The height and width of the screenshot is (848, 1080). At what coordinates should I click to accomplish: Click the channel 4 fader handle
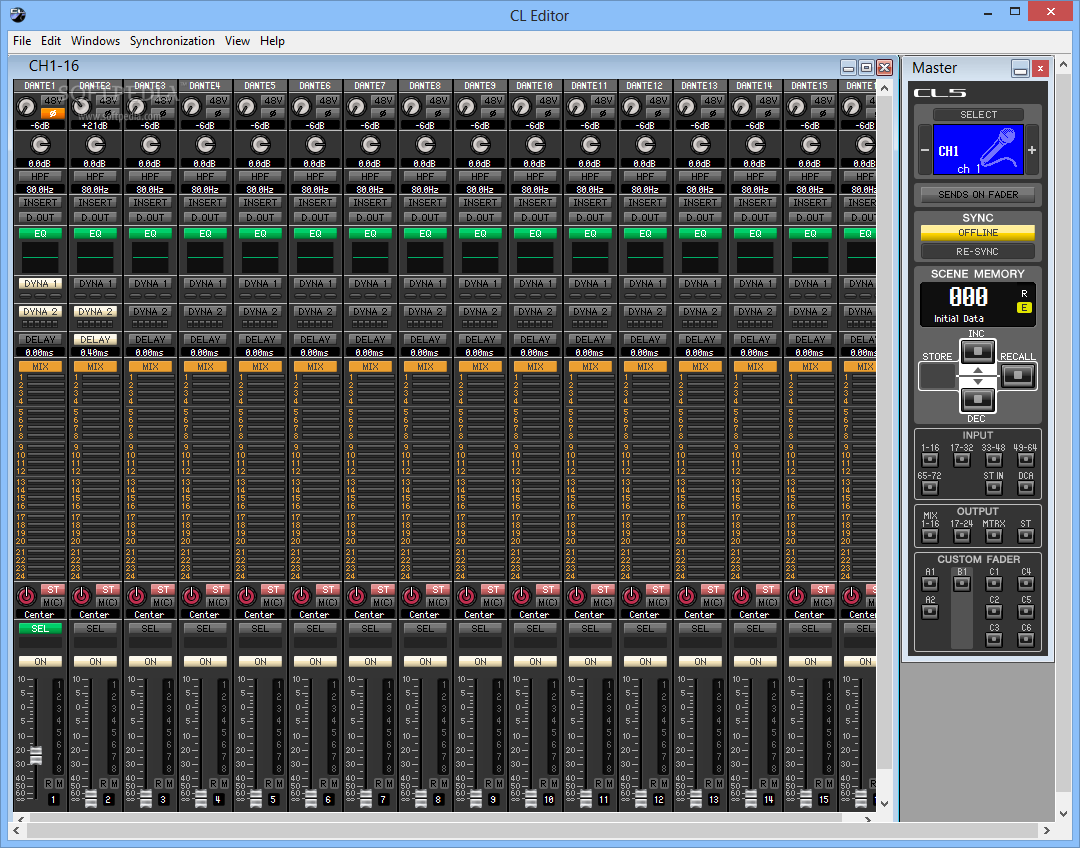tap(200, 800)
